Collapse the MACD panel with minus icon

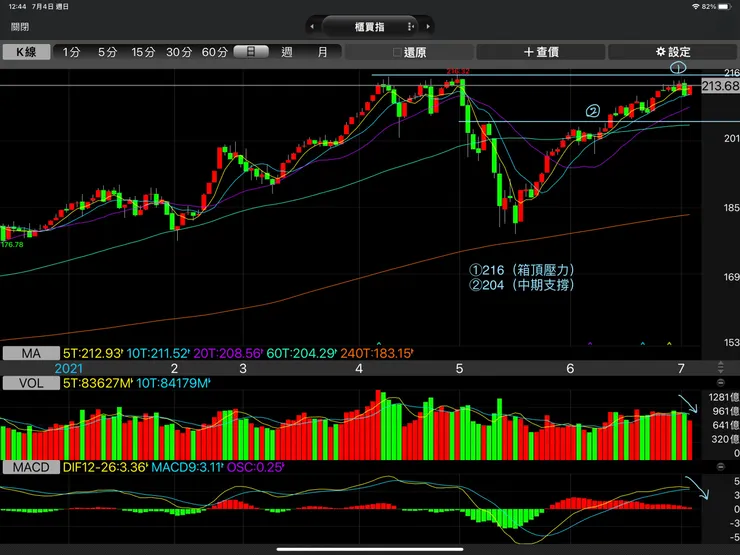click(x=721, y=467)
